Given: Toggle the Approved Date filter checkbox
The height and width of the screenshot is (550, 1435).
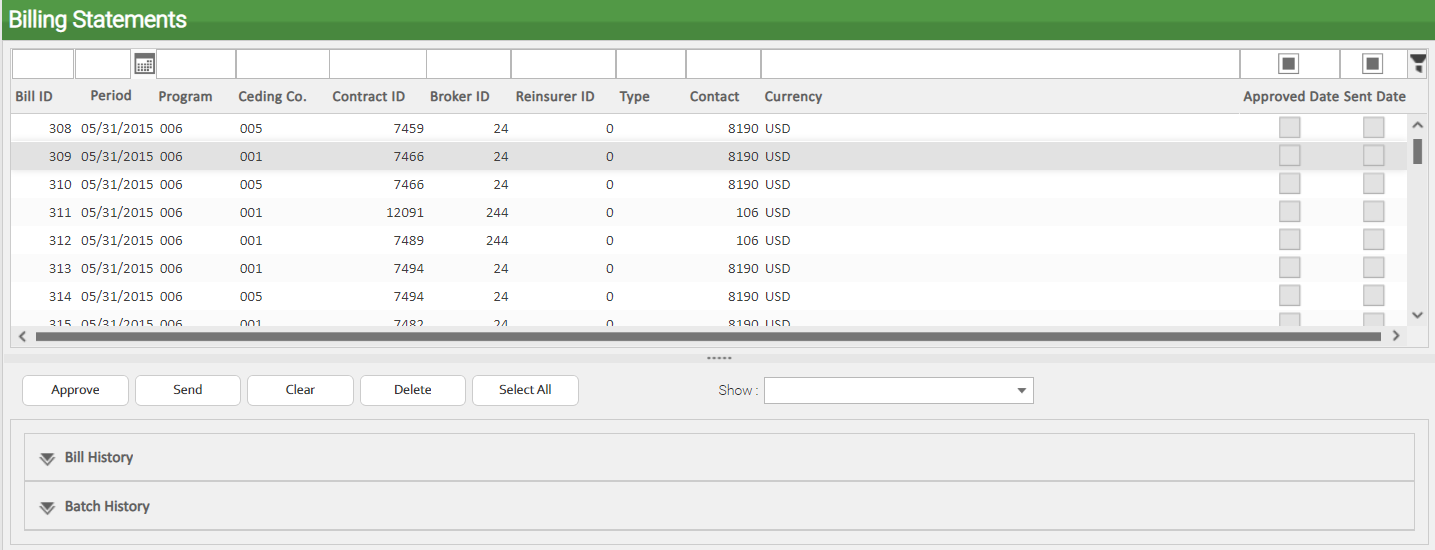Looking at the screenshot, I should (x=1289, y=64).
